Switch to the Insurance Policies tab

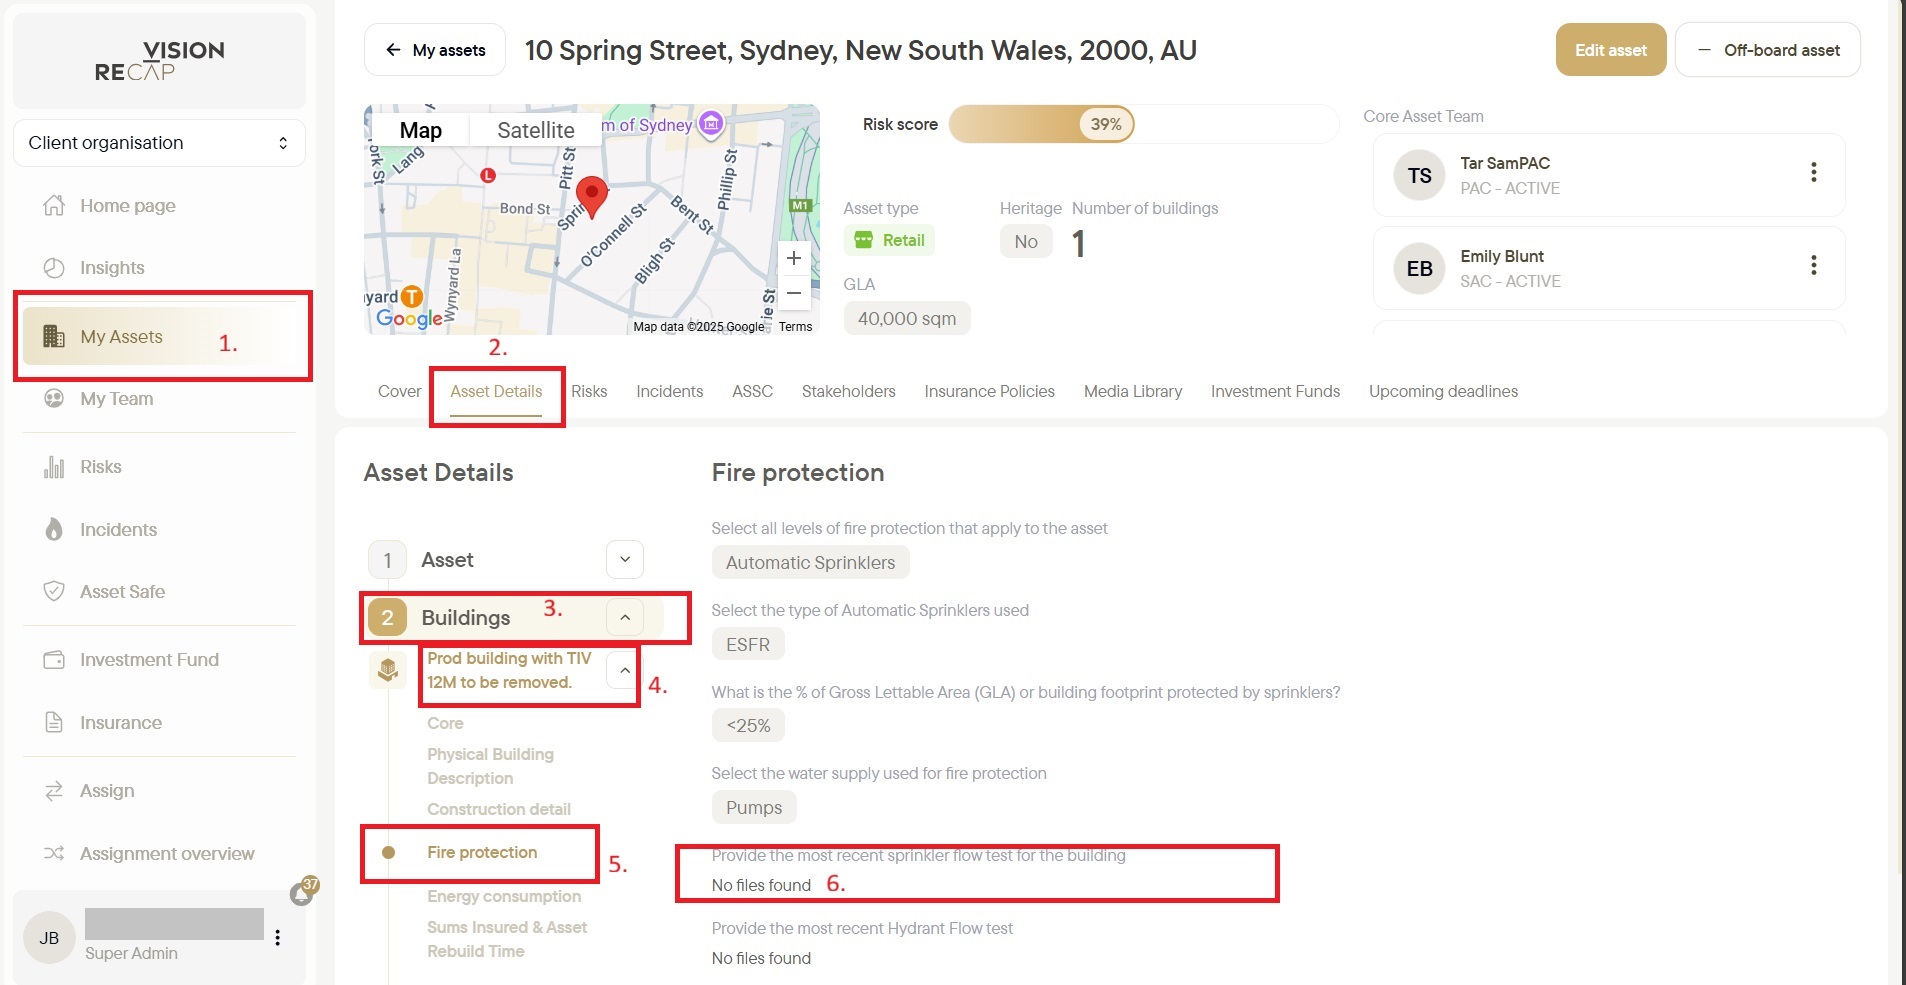click(989, 391)
